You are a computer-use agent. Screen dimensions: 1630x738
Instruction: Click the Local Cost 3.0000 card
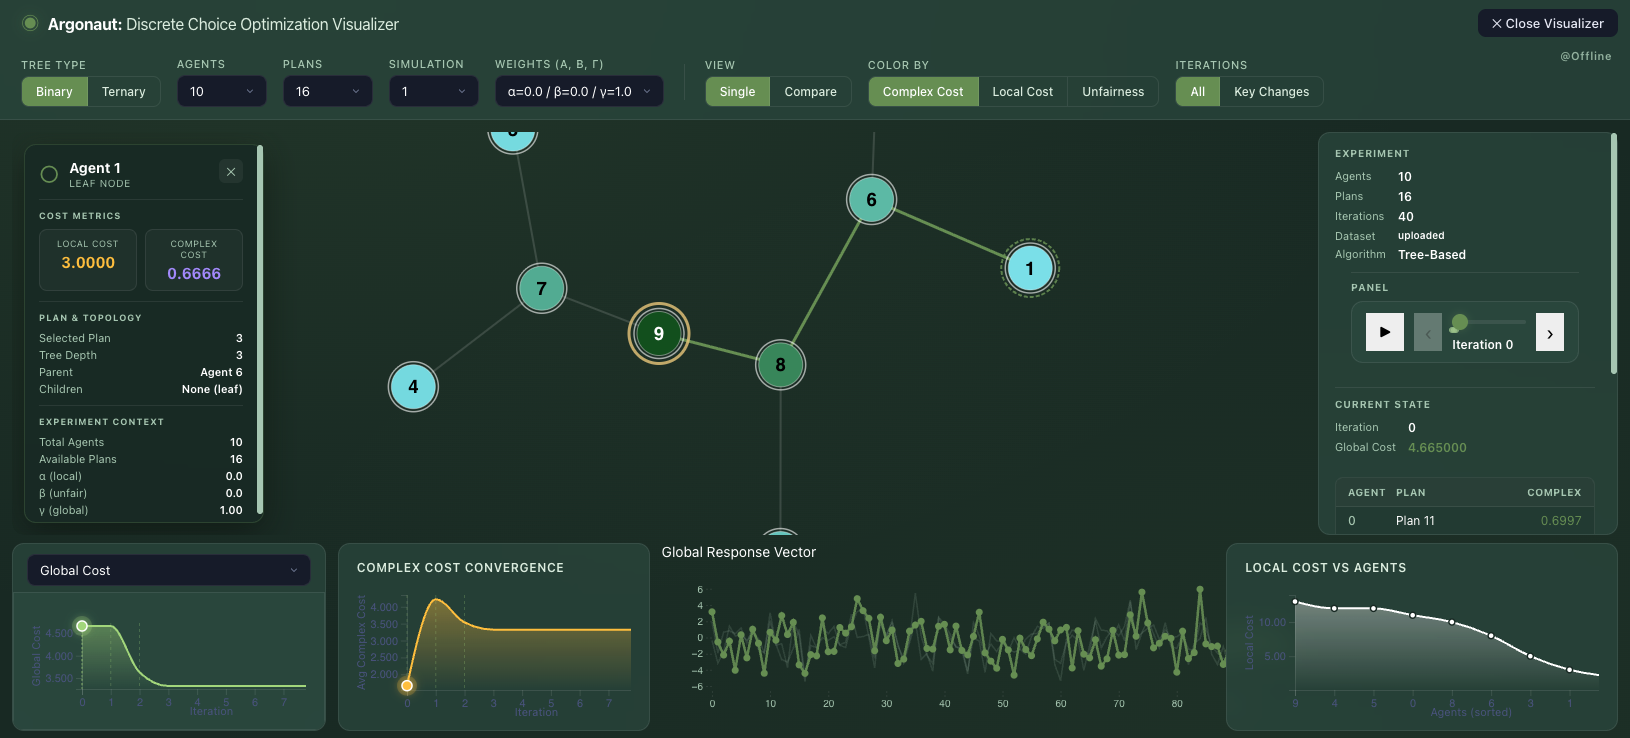pos(88,260)
